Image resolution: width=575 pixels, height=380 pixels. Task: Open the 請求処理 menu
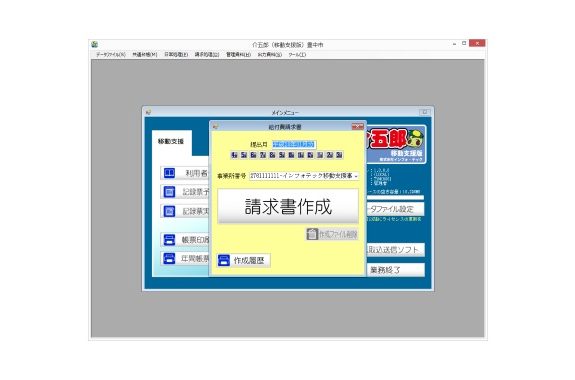click(x=207, y=55)
